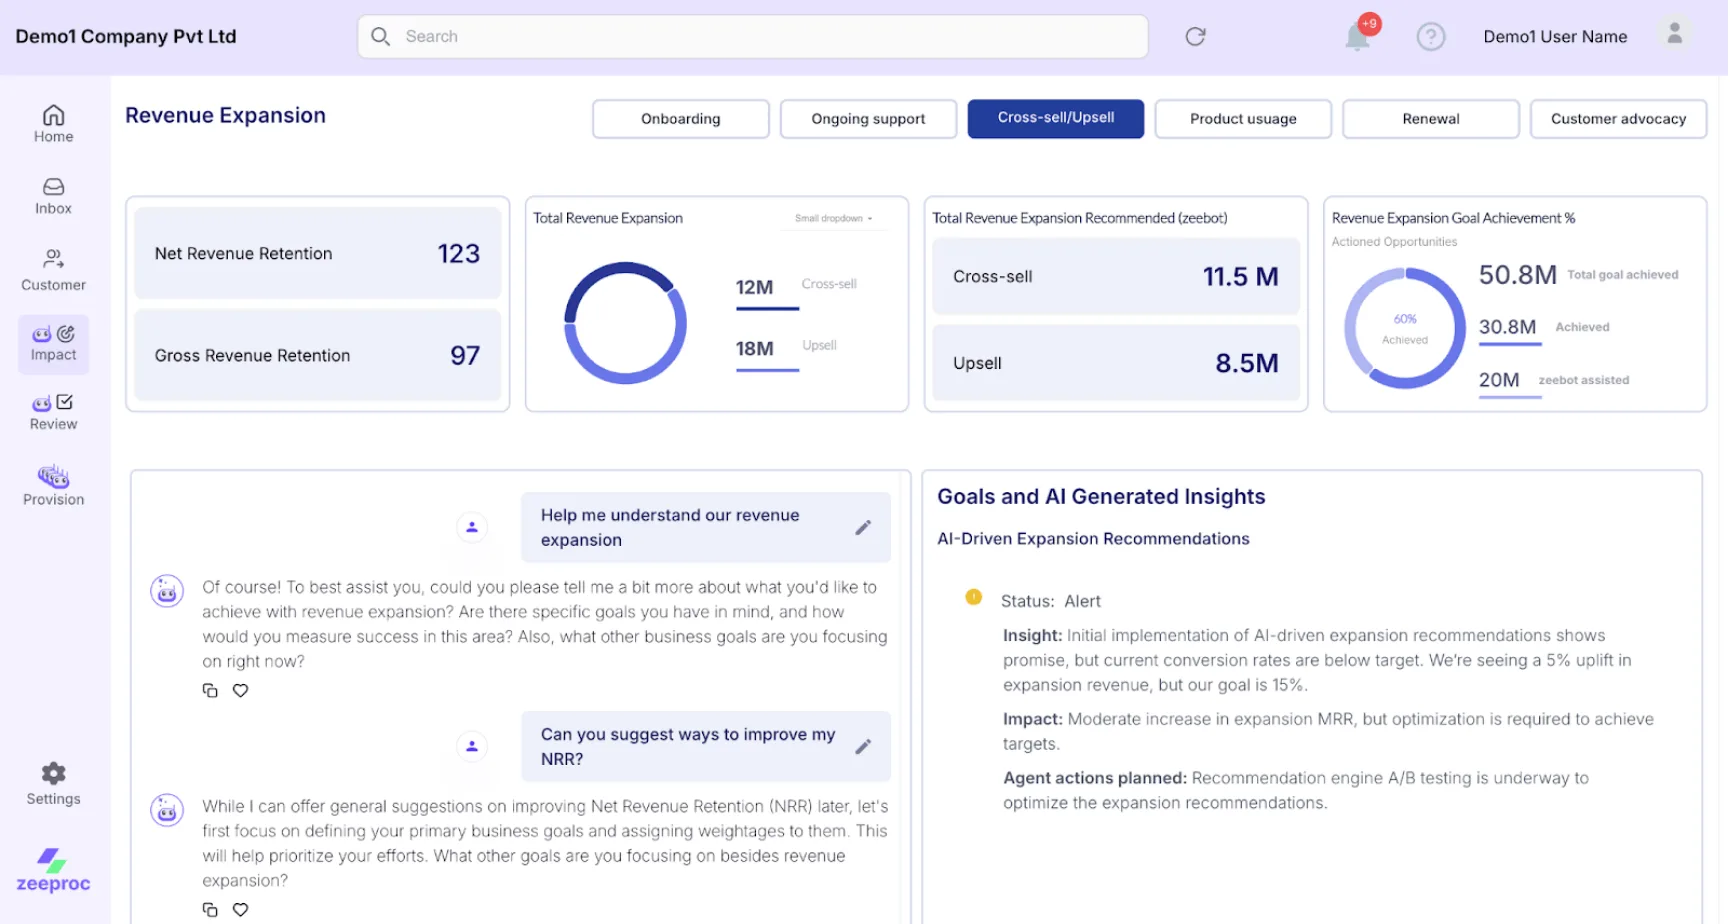Viewport: 1730px width, 924px height.
Task: Open the Inbox from the sidebar
Action: pos(53,194)
